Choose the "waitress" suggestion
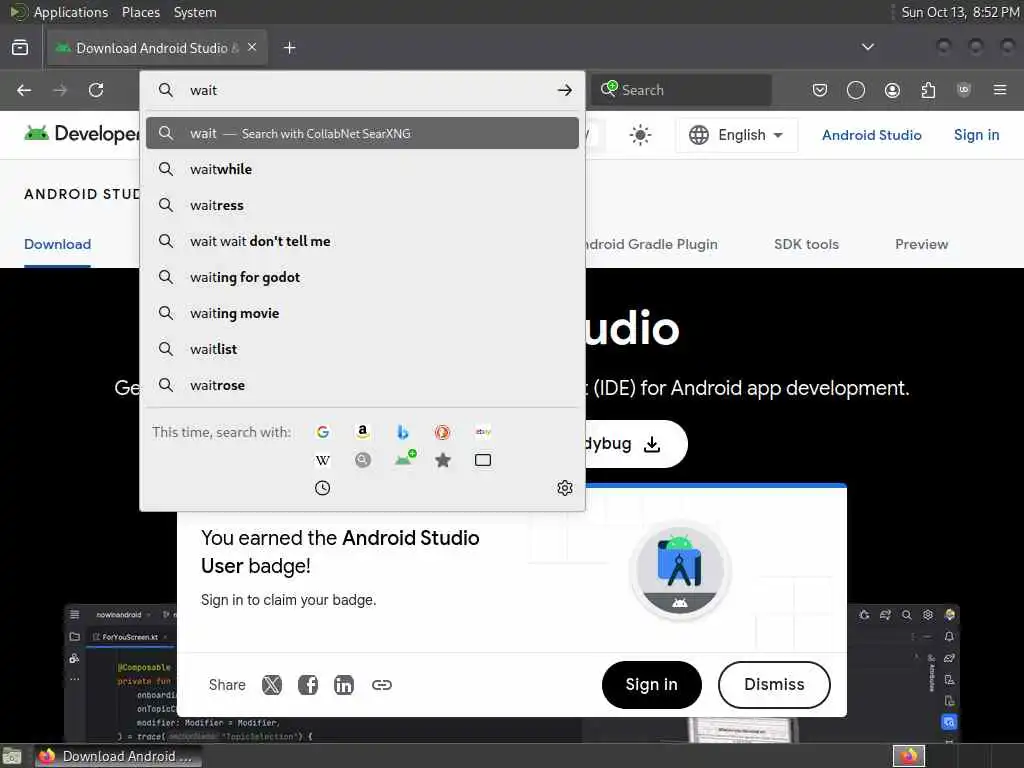Image resolution: width=1024 pixels, height=768 pixels. [362, 205]
